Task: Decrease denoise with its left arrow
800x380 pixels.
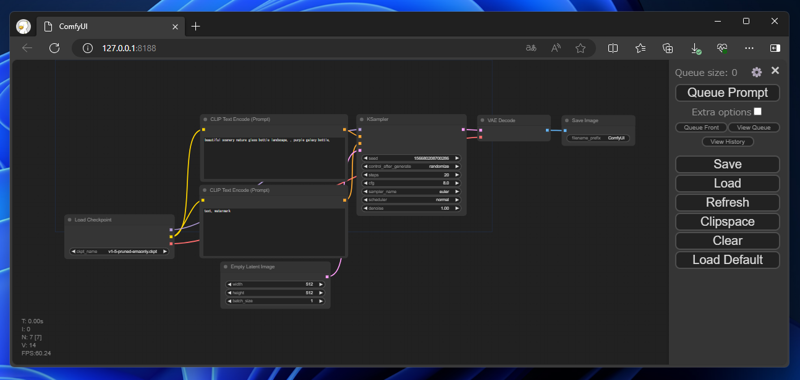Action: point(366,209)
